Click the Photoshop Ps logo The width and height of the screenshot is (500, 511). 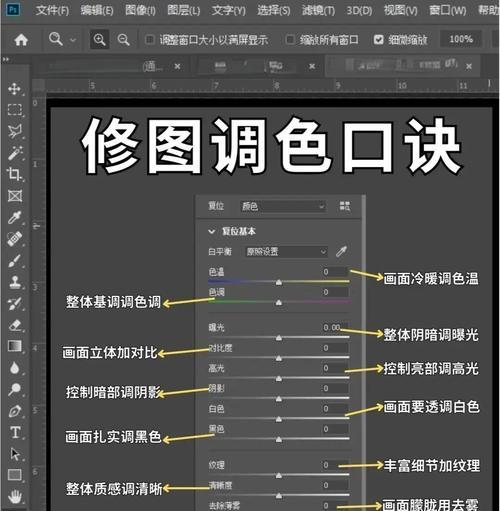point(14,10)
